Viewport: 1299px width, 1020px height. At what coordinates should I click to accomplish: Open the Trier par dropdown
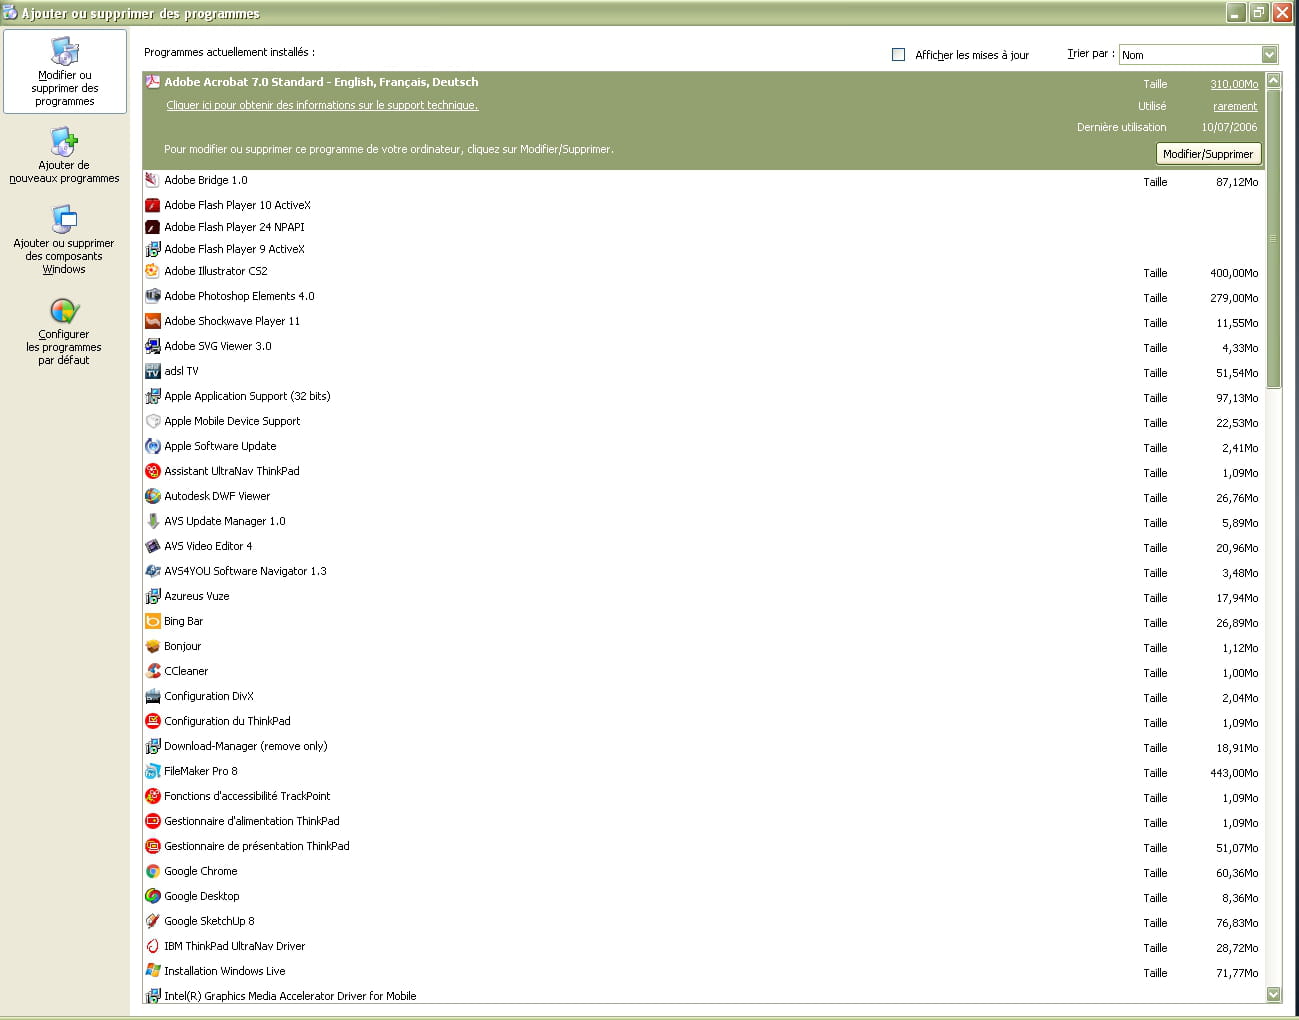click(1269, 55)
